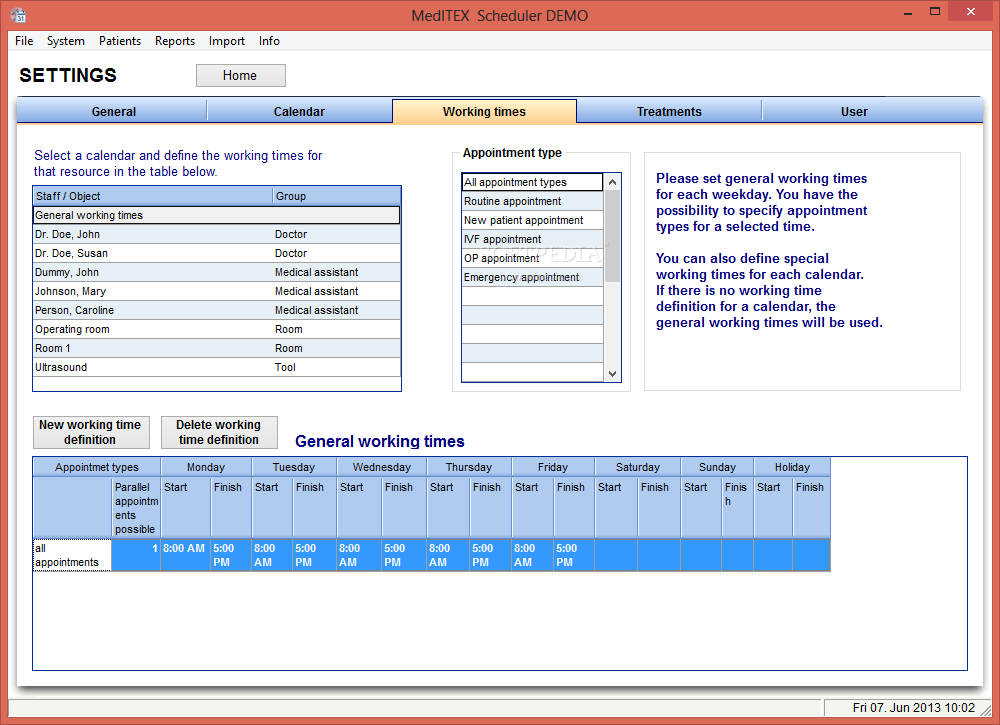
Task: Click Friday finish 5:00 PM cell
Action: coord(574,555)
